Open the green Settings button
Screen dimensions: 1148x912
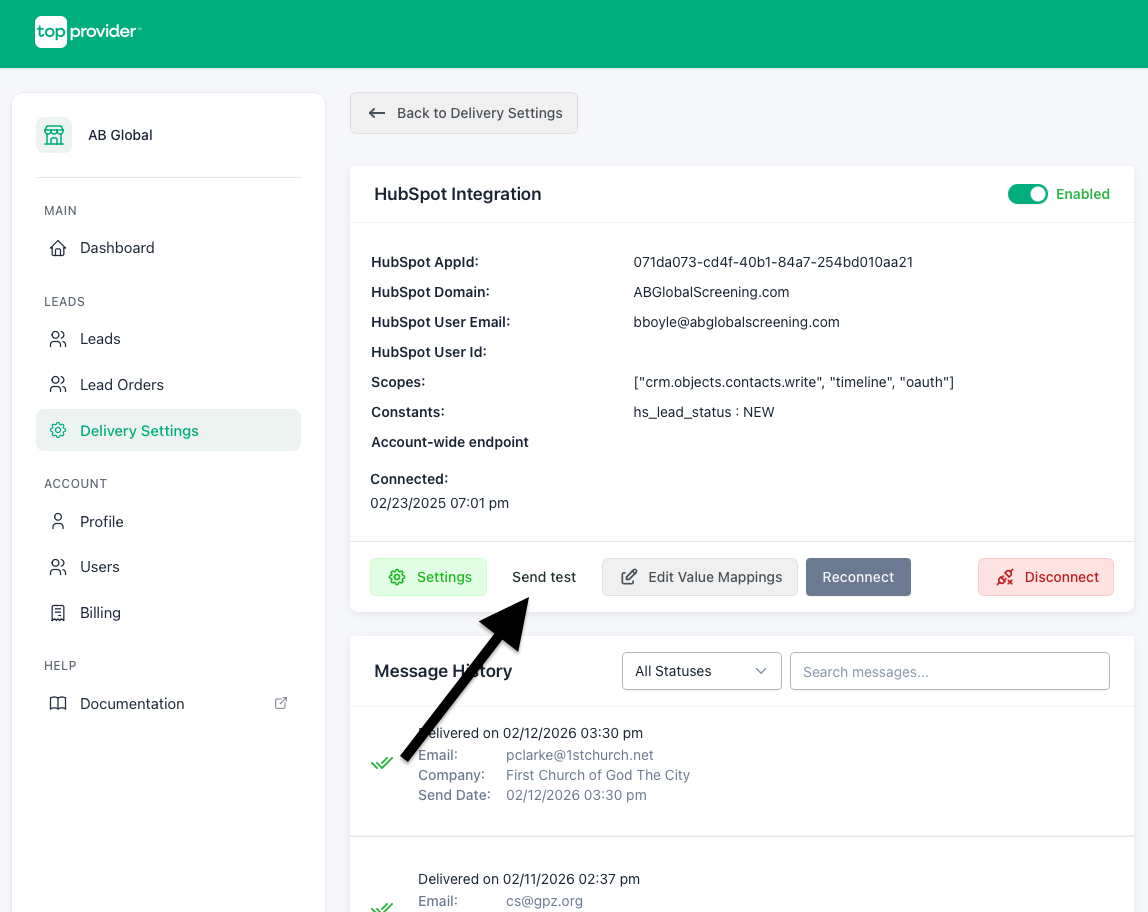[428, 577]
